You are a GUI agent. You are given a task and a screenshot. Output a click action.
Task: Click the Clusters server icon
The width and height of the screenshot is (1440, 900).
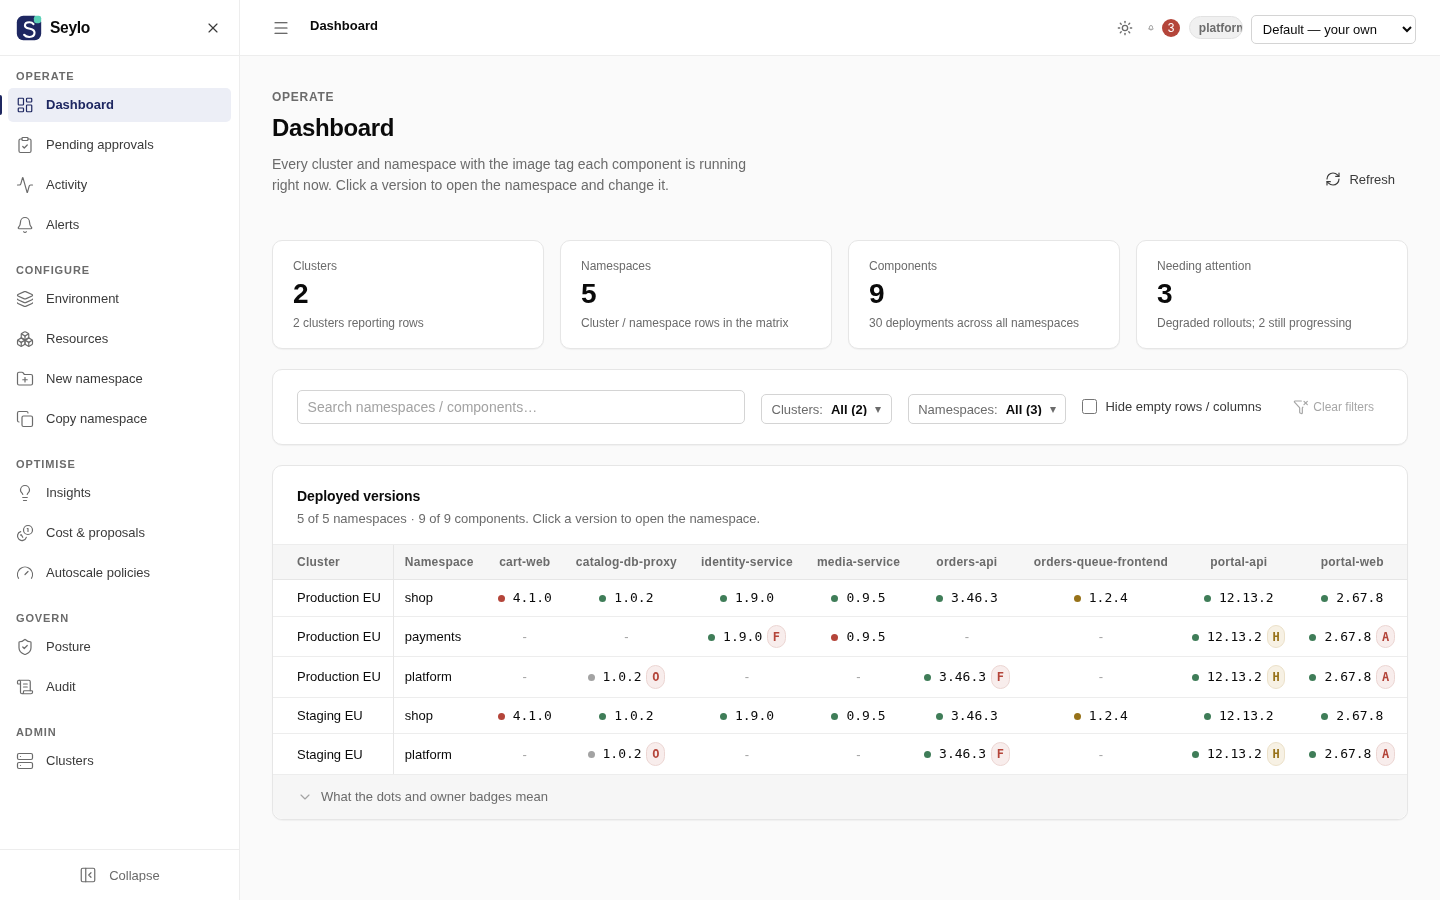click(x=25, y=761)
